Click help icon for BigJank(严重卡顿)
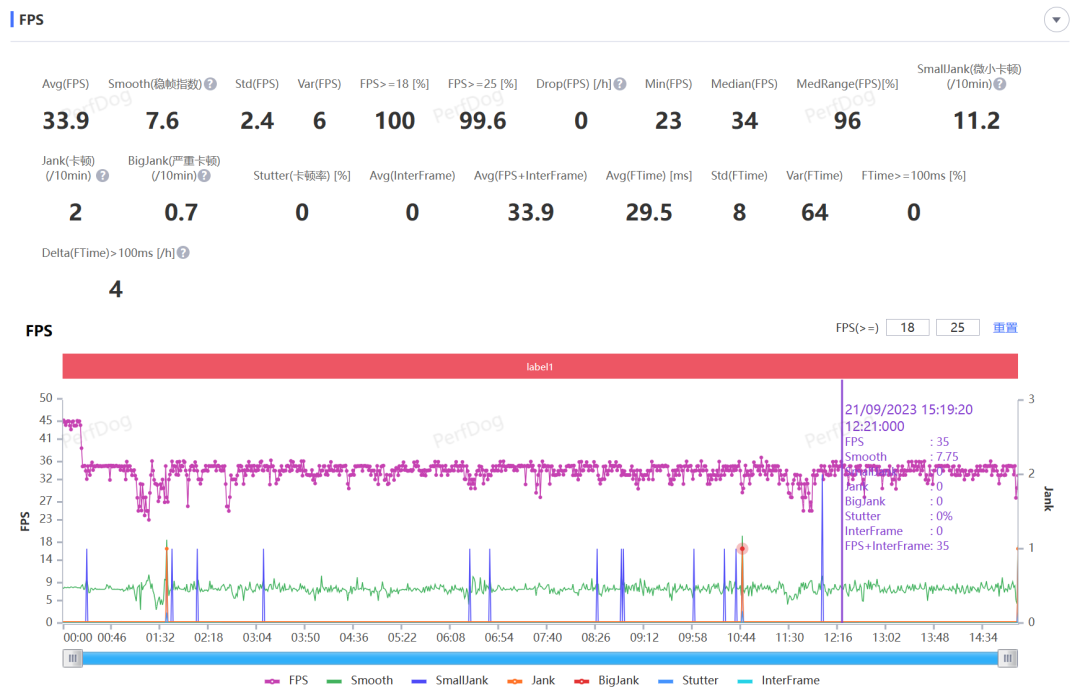Screen dimensions: 1080x693 [x=204, y=176]
